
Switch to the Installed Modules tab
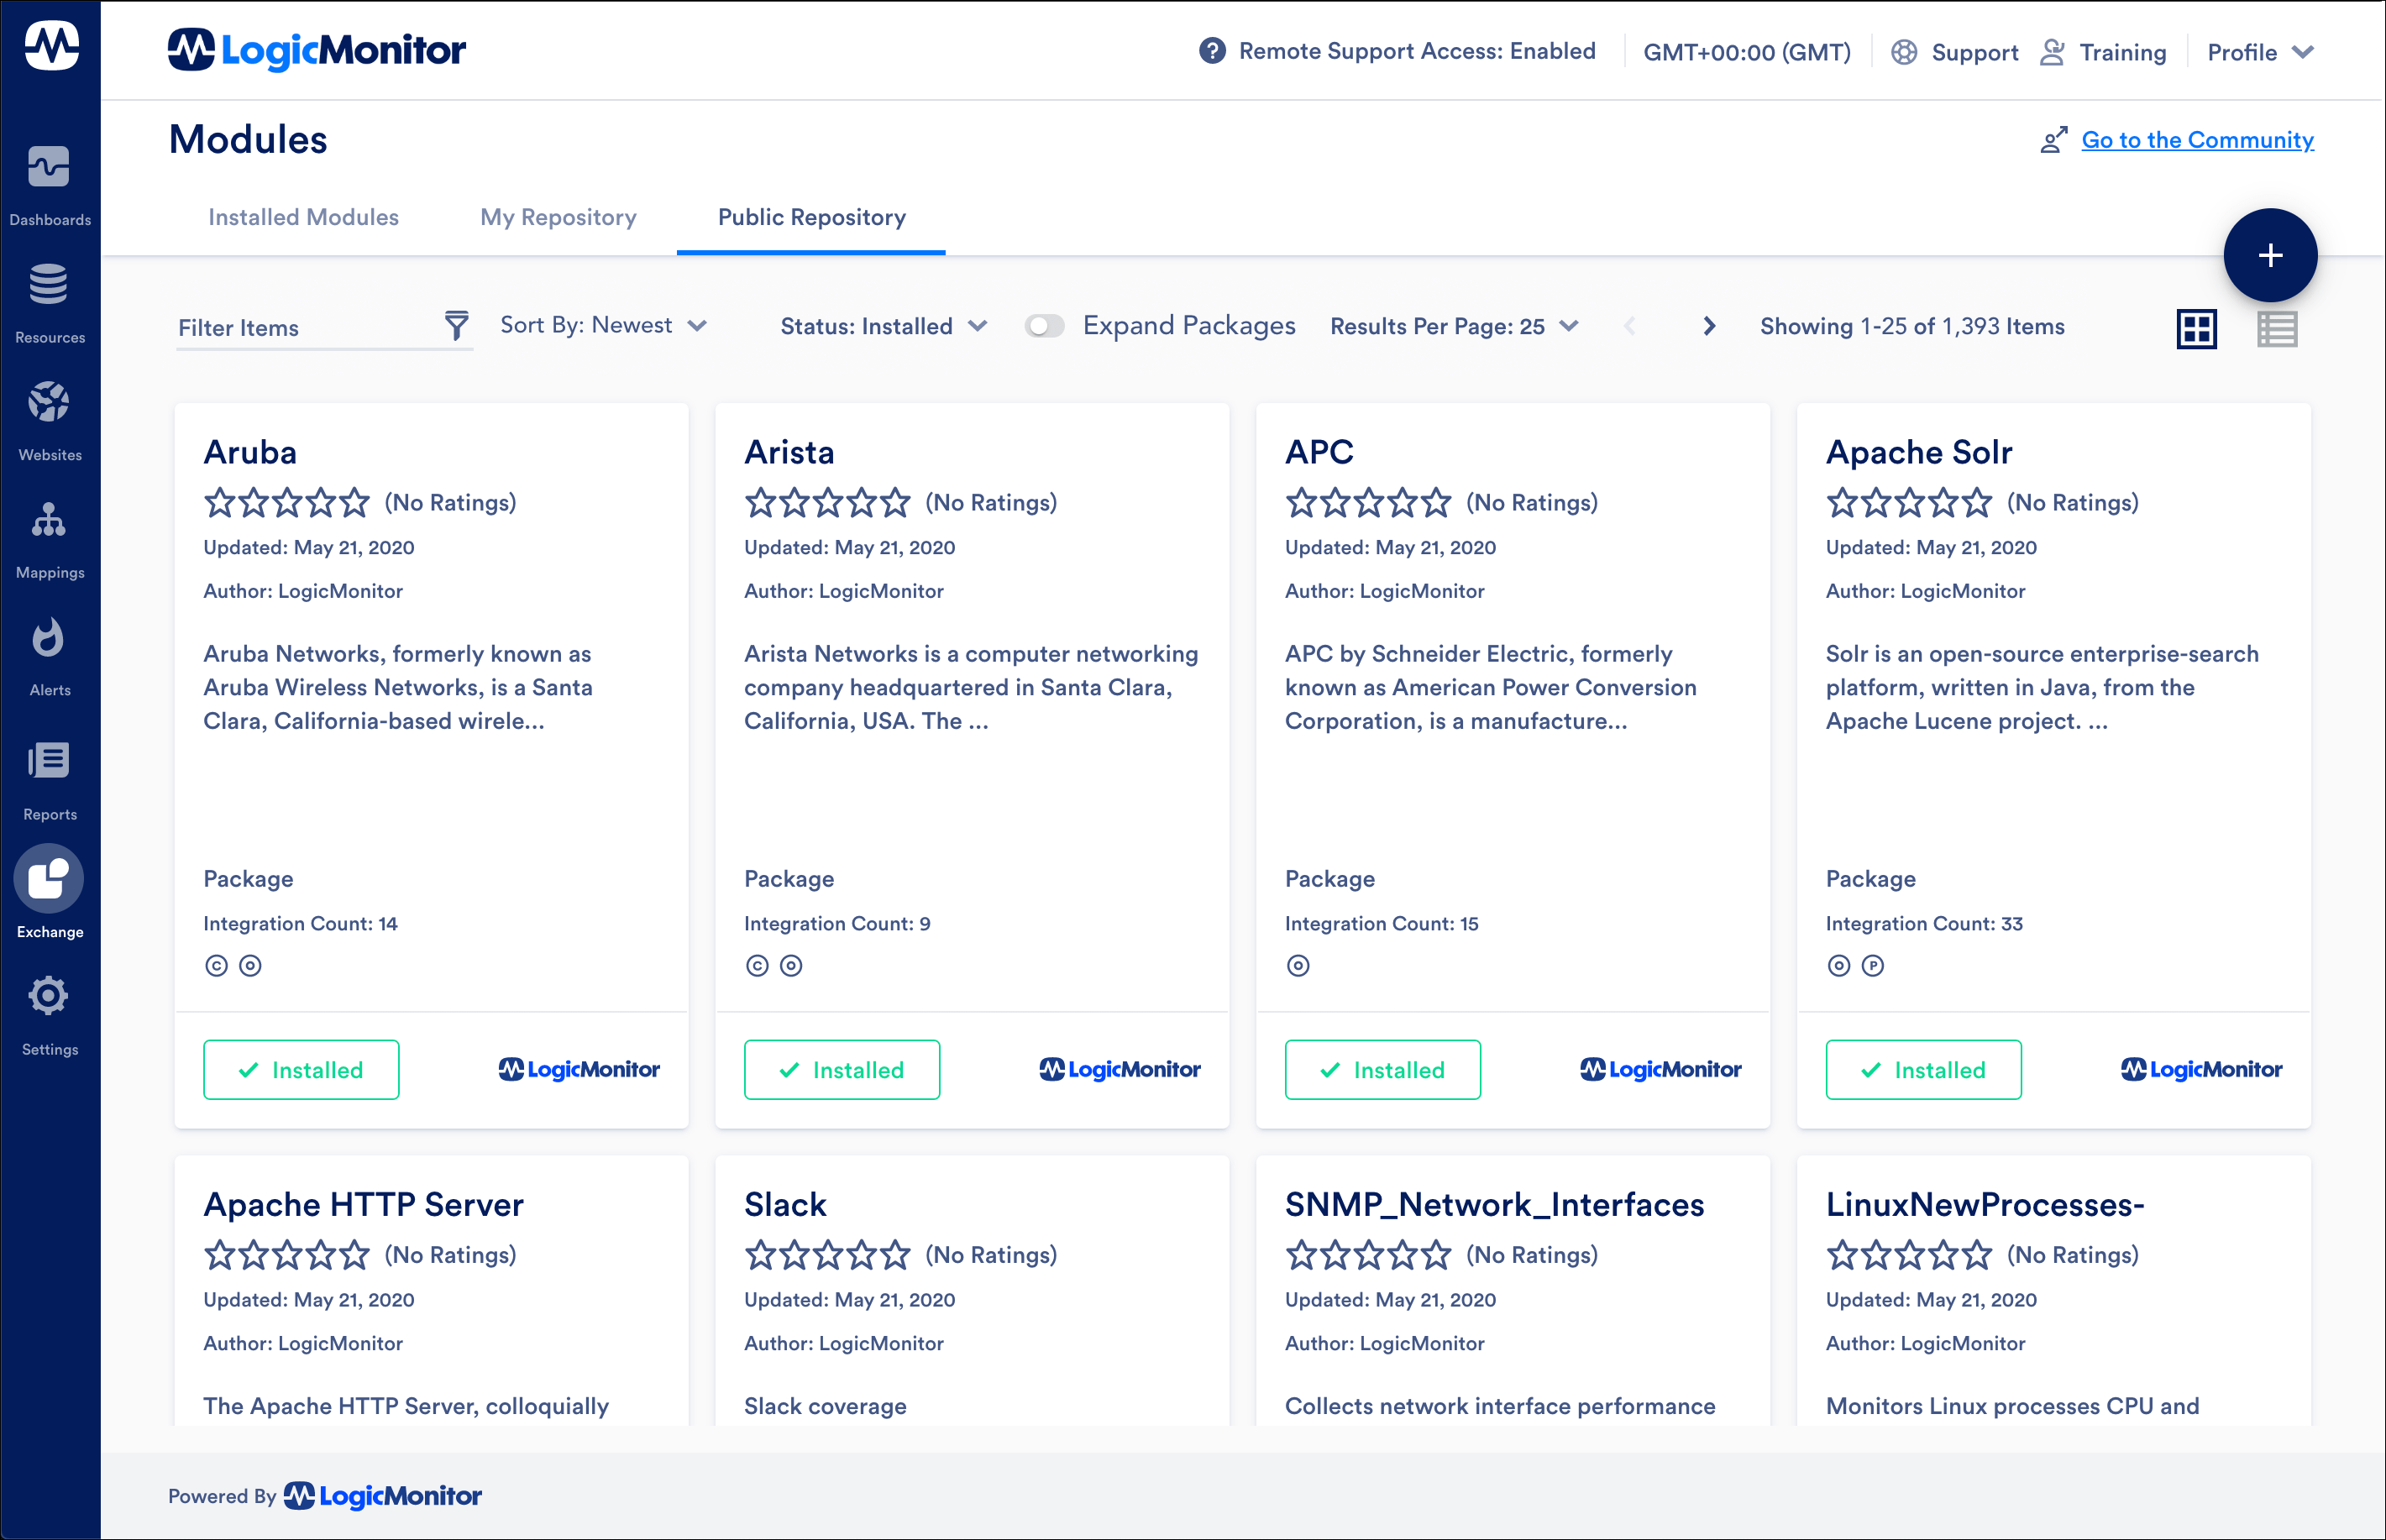303,217
